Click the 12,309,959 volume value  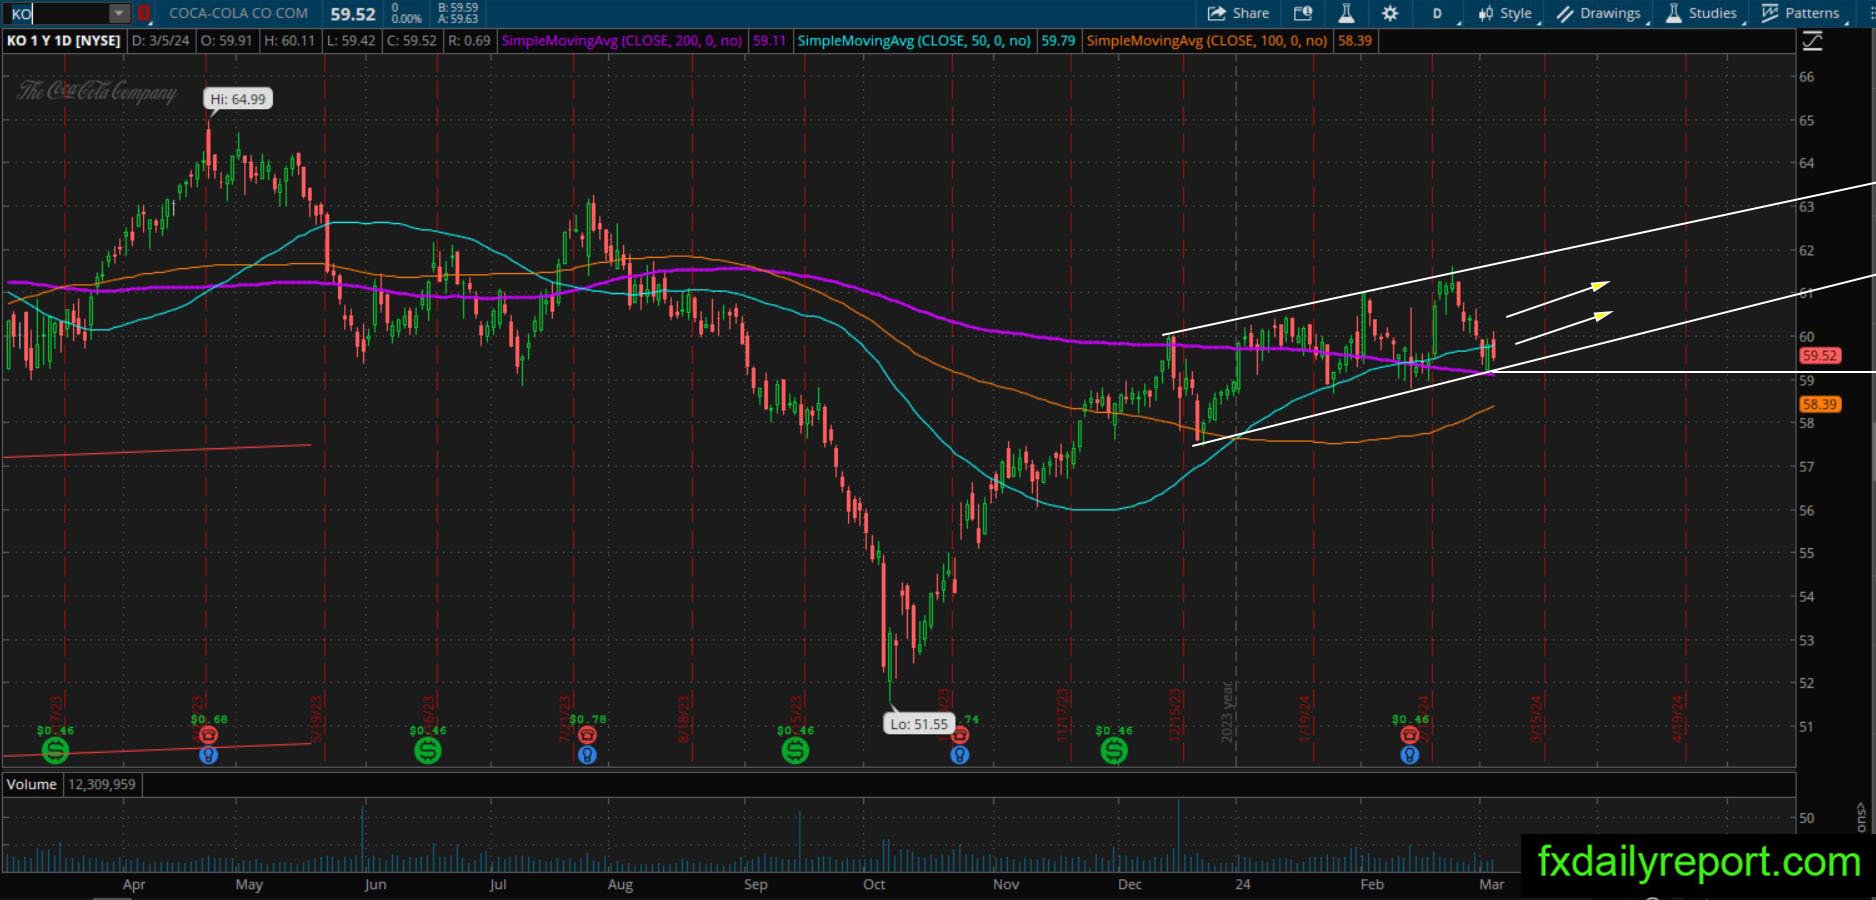coord(101,784)
